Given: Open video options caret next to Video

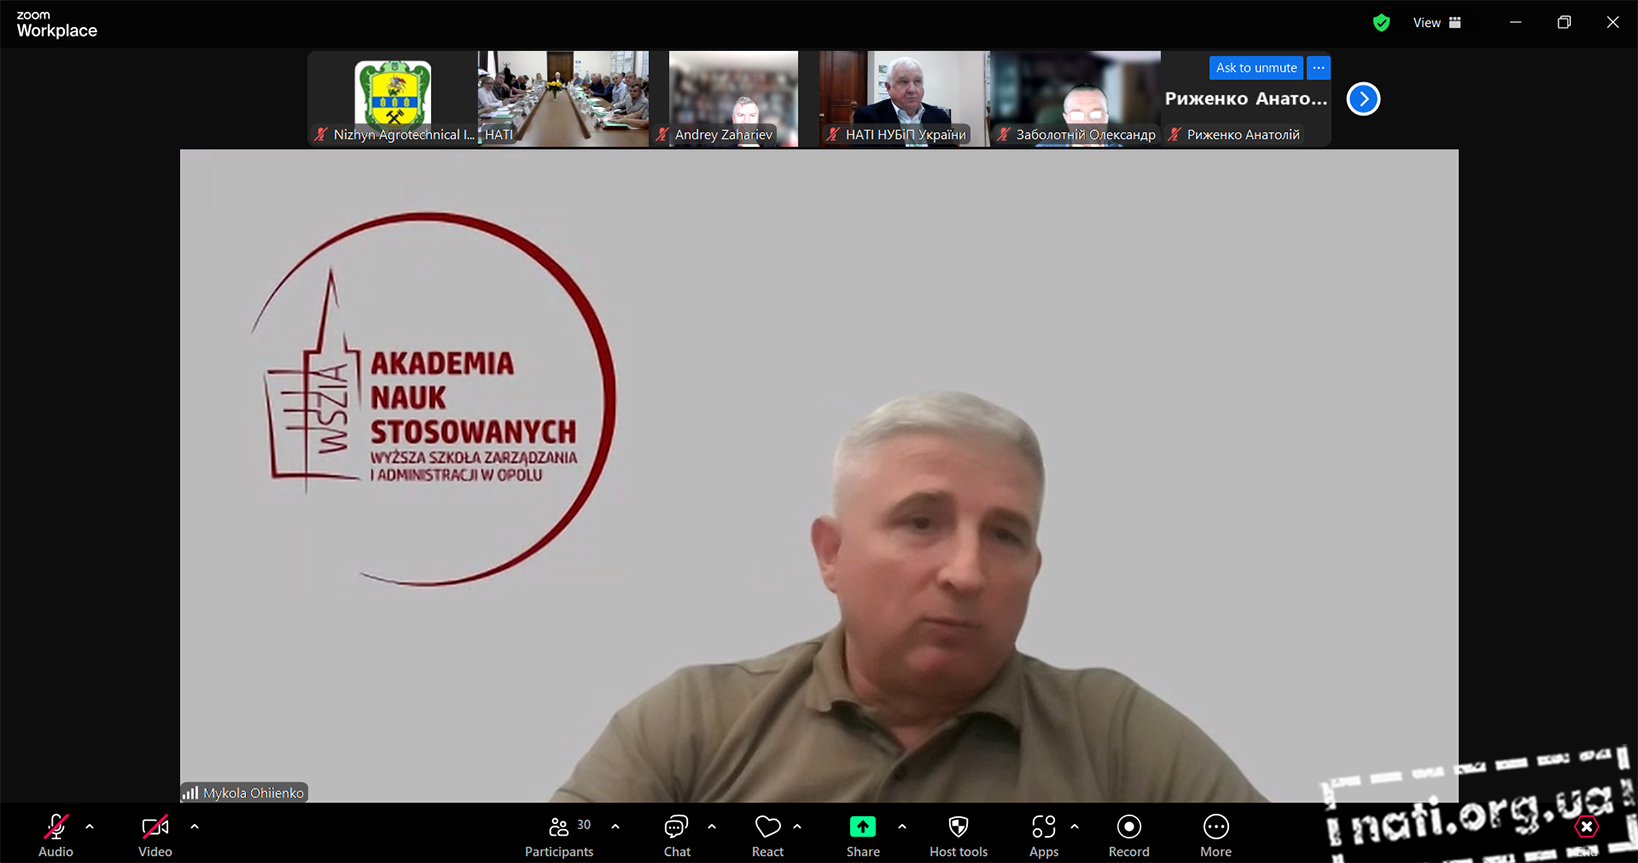Looking at the screenshot, I should (x=194, y=827).
